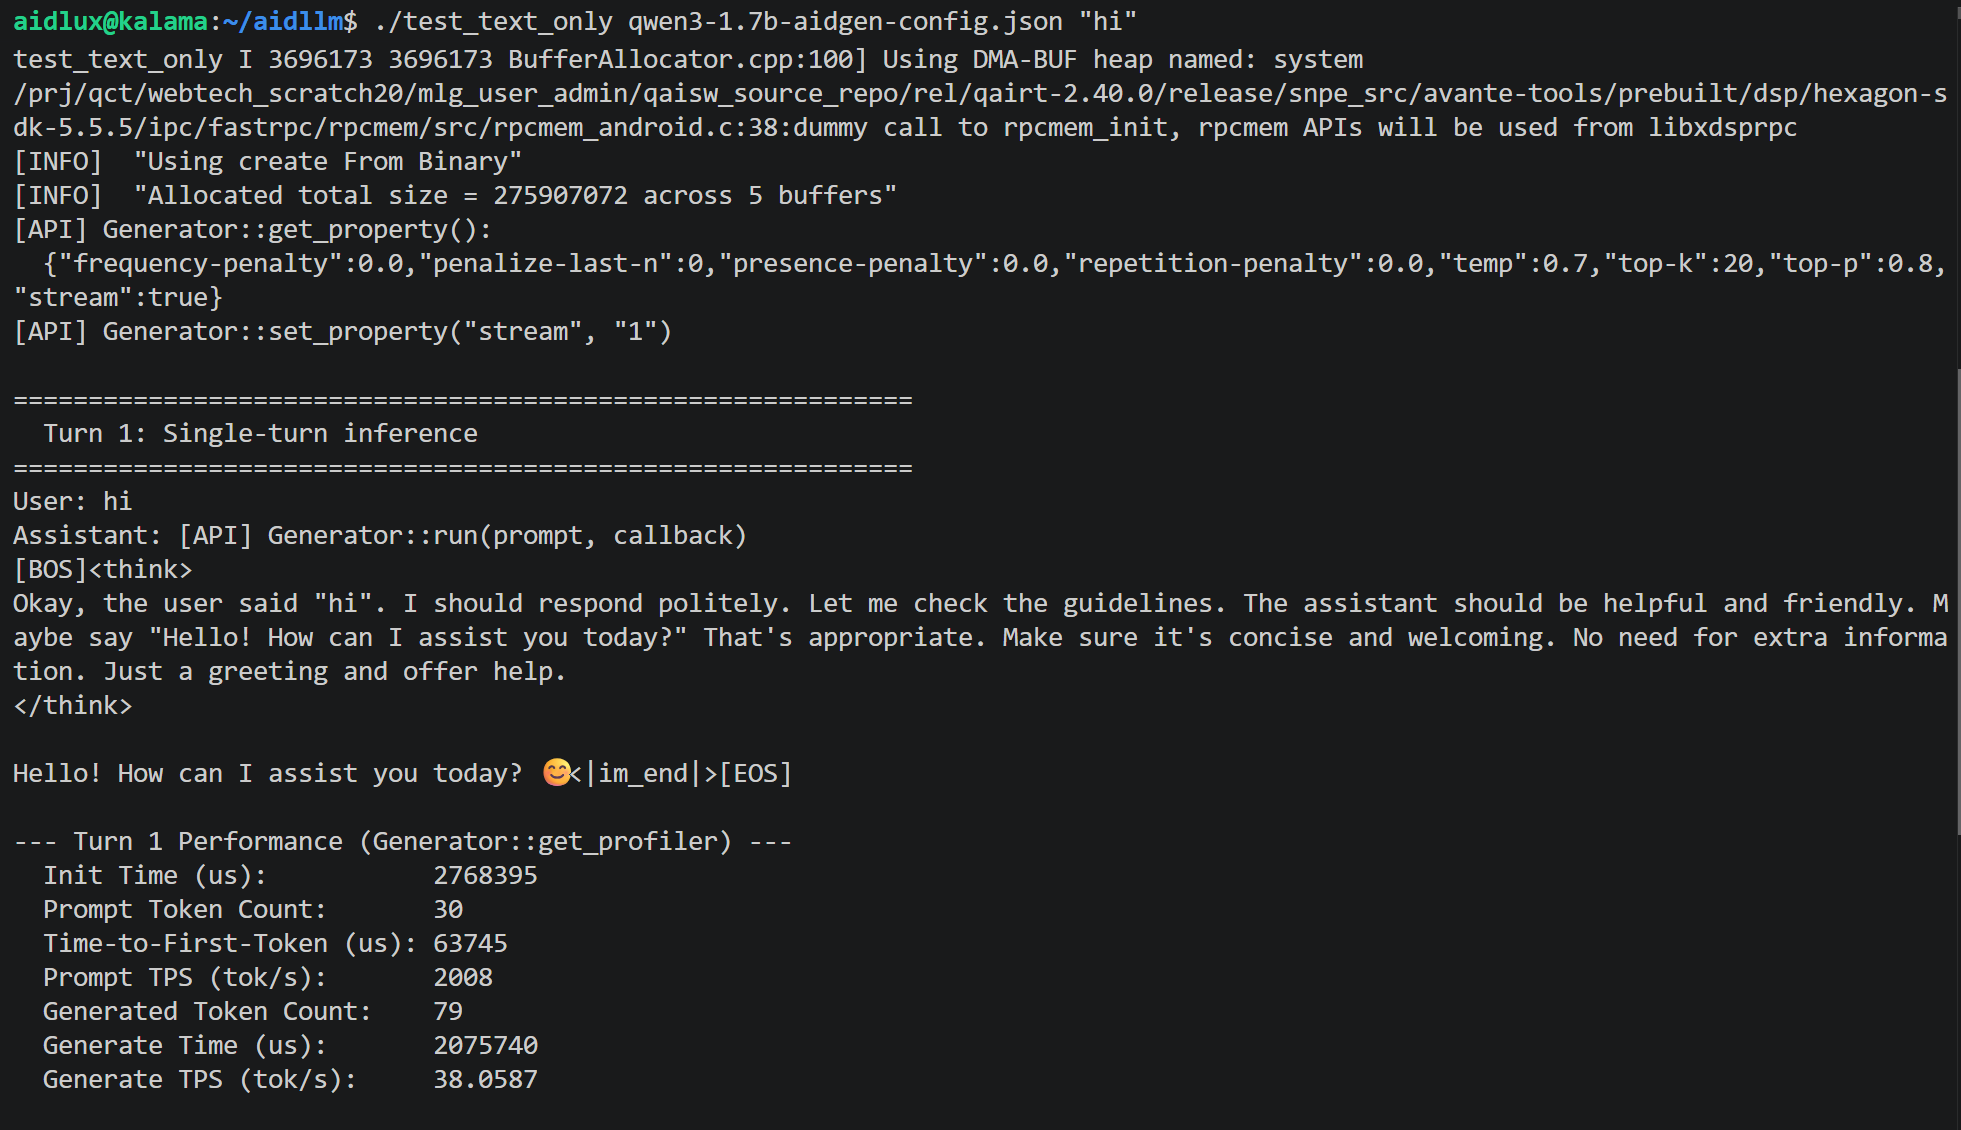Viewport: 1961px width, 1130px height.
Task: Click the Prompt TPS value 2008
Action: click(463, 977)
